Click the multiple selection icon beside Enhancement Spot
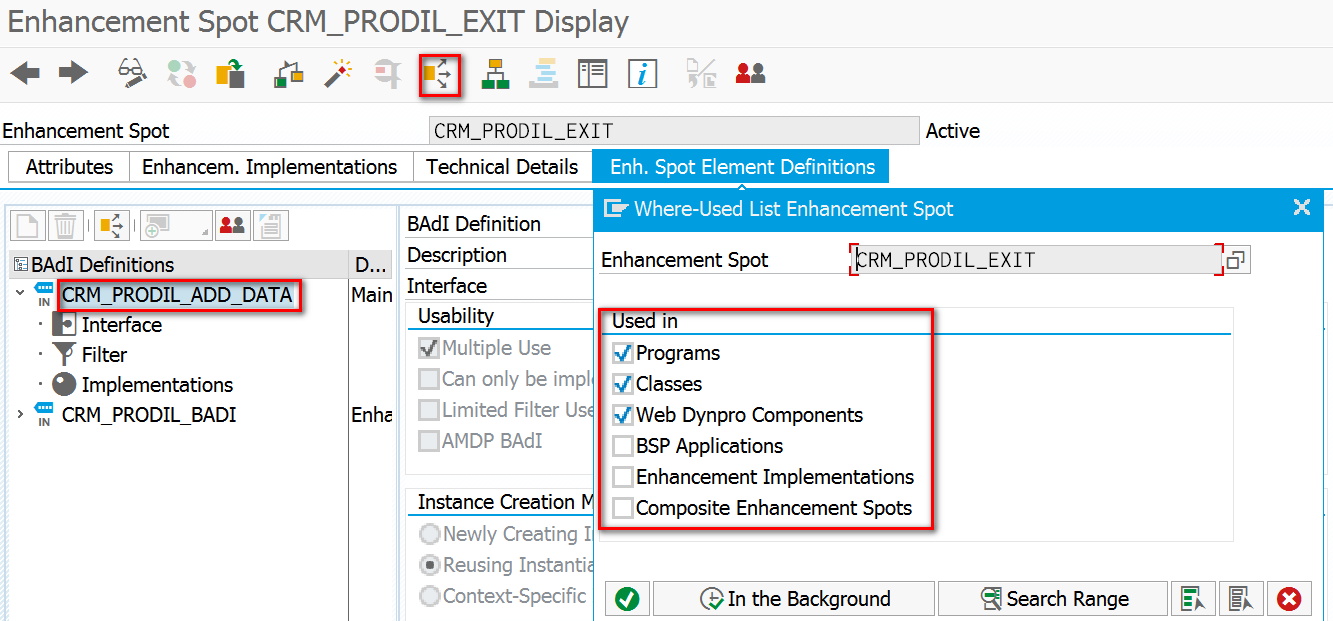The width and height of the screenshot is (1333, 621). click(x=1236, y=260)
